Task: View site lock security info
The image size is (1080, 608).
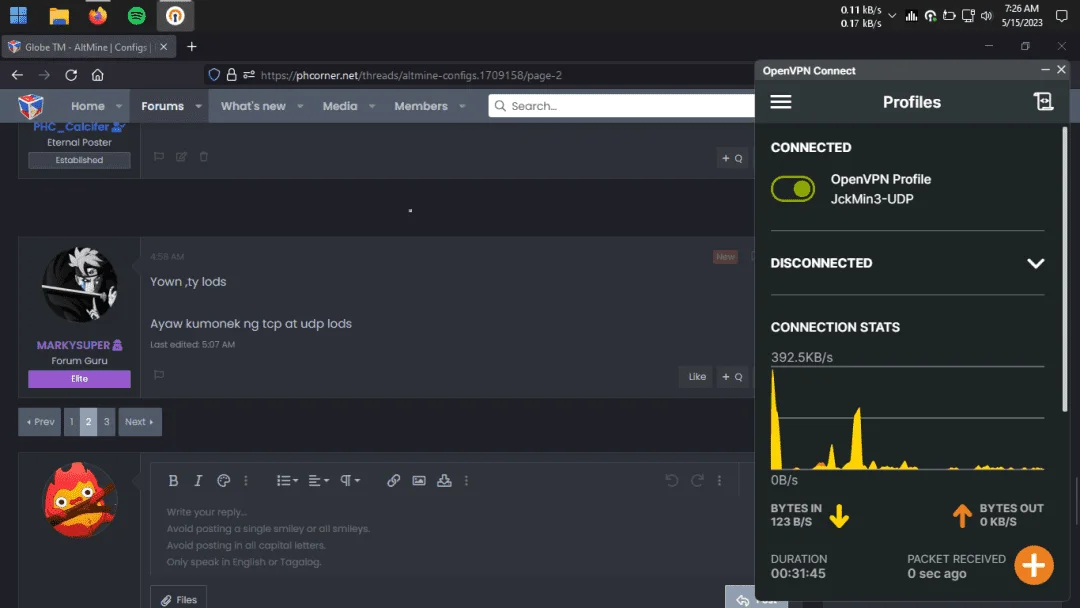Action: [x=231, y=75]
